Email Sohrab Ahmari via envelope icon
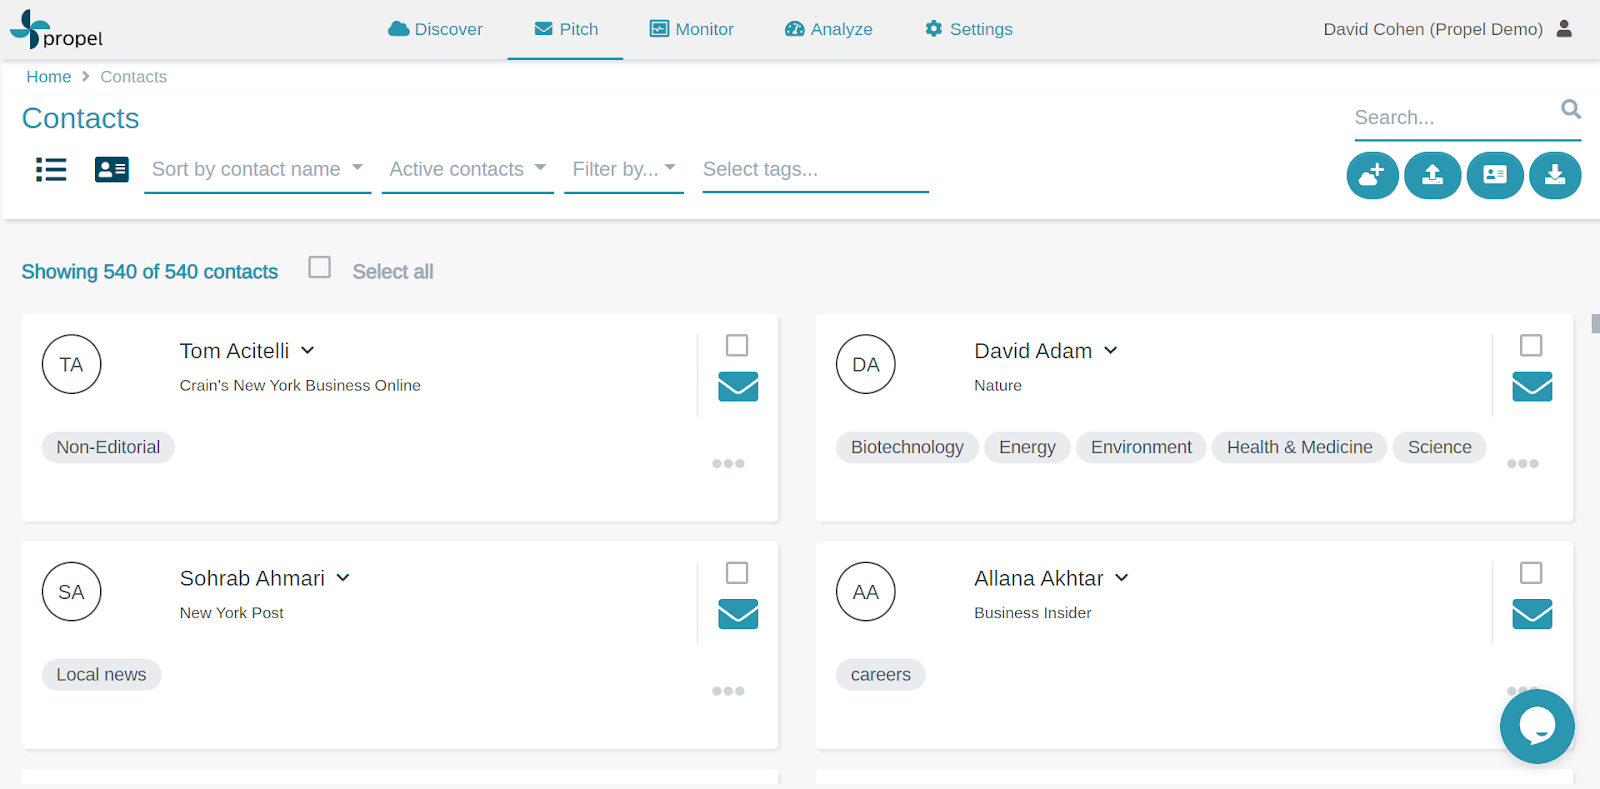The image size is (1600, 789). (x=738, y=614)
